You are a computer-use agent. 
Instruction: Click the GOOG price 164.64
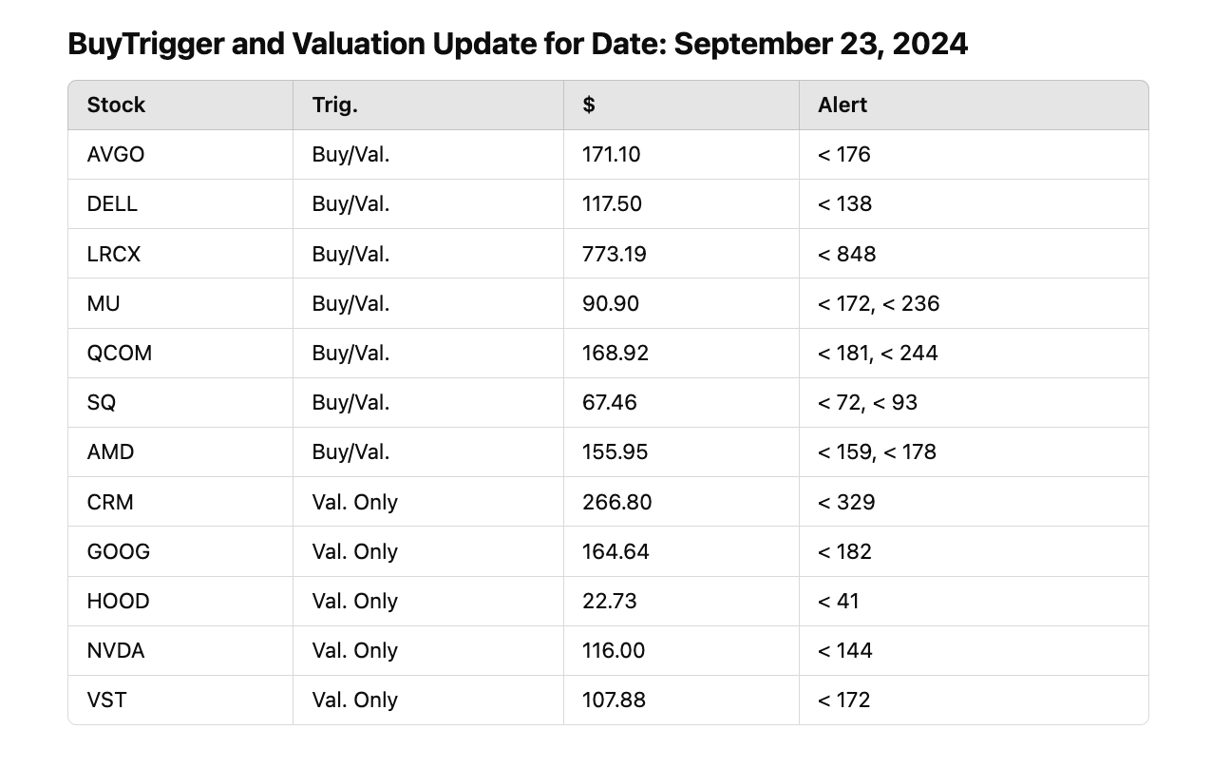point(615,551)
